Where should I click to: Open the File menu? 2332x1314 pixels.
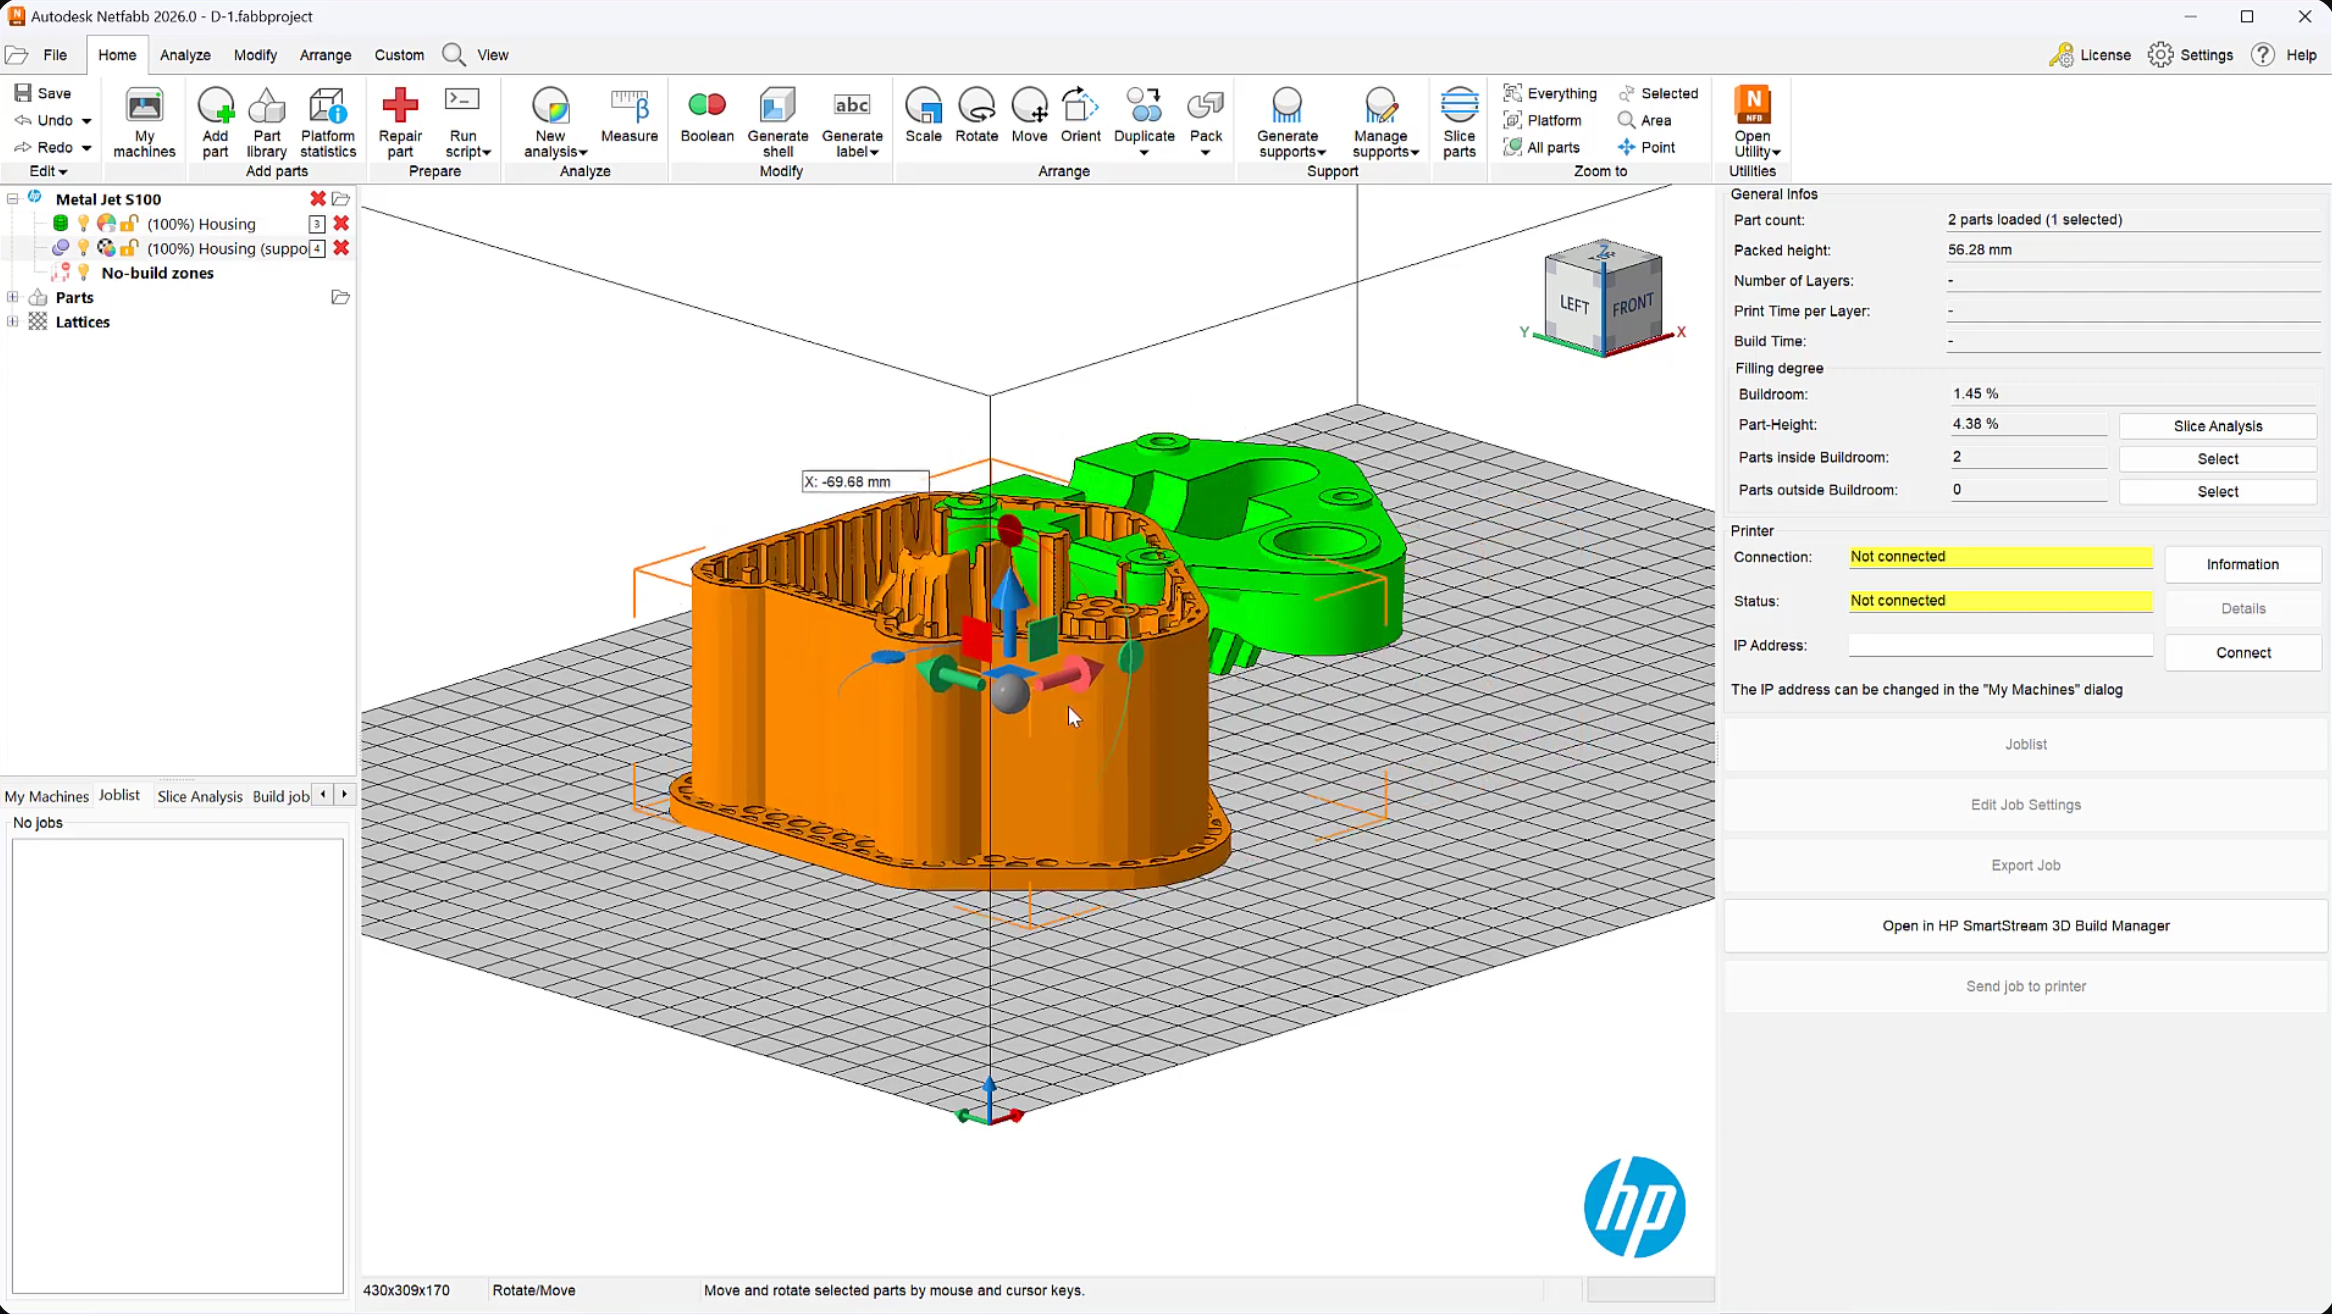tap(55, 55)
